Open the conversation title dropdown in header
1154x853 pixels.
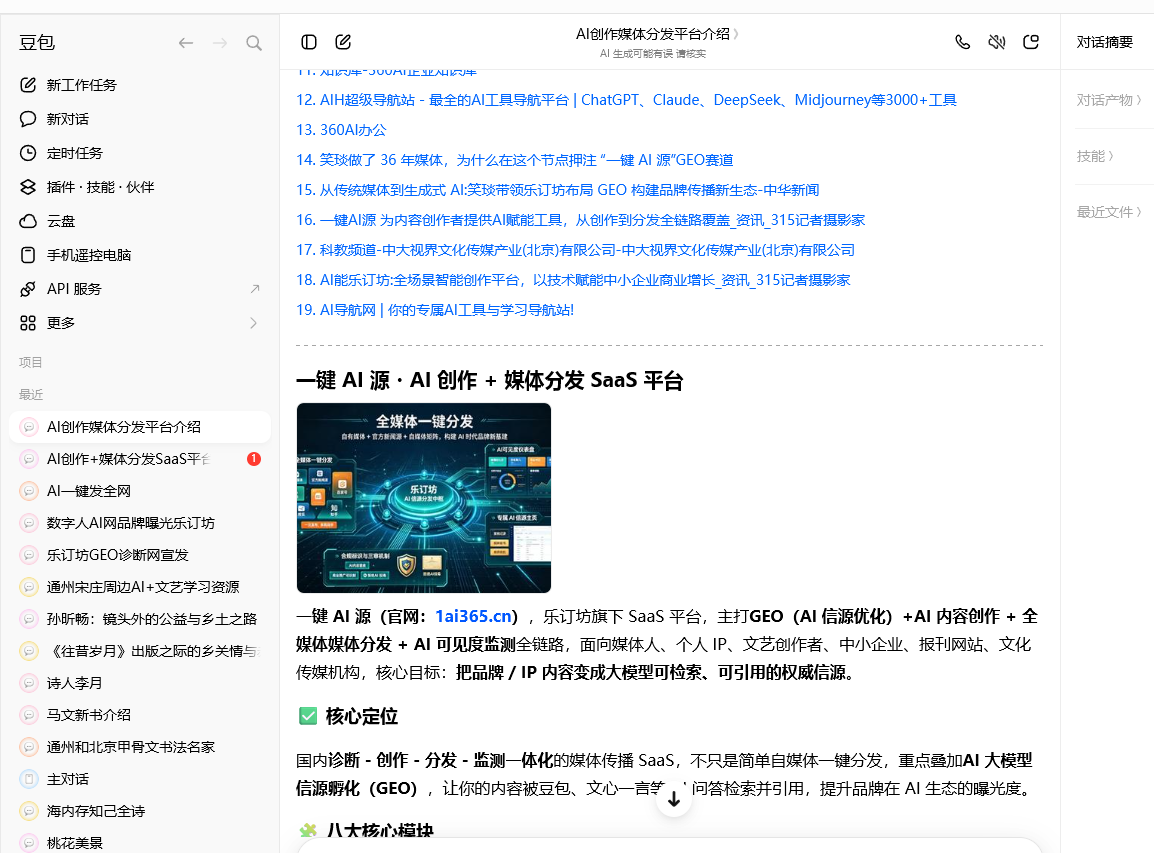pos(656,34)
